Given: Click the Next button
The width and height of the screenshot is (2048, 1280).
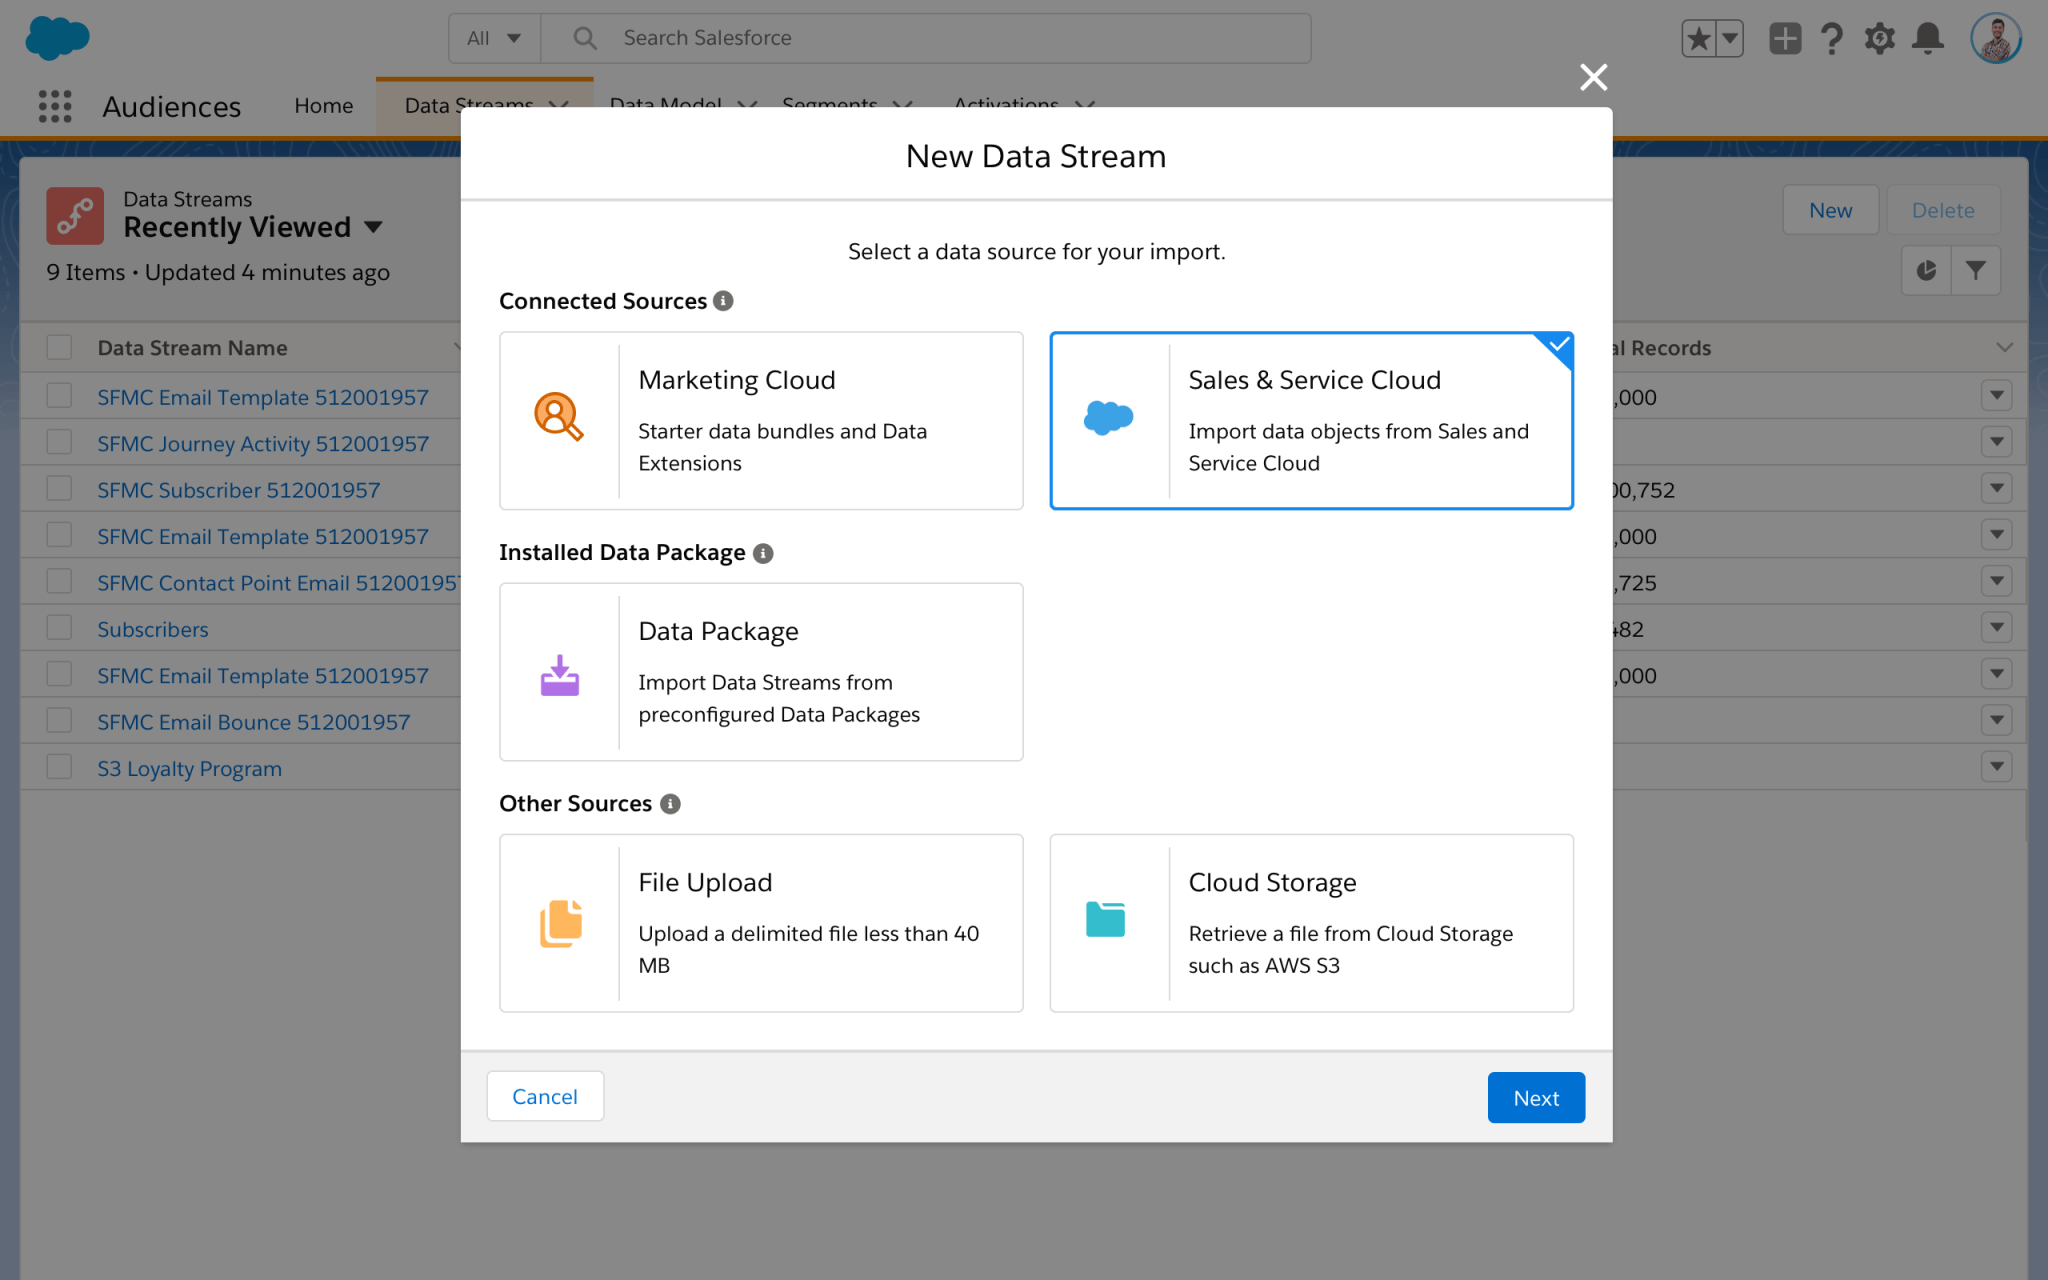Looking at the screenshot, I should point(1536,1097).
